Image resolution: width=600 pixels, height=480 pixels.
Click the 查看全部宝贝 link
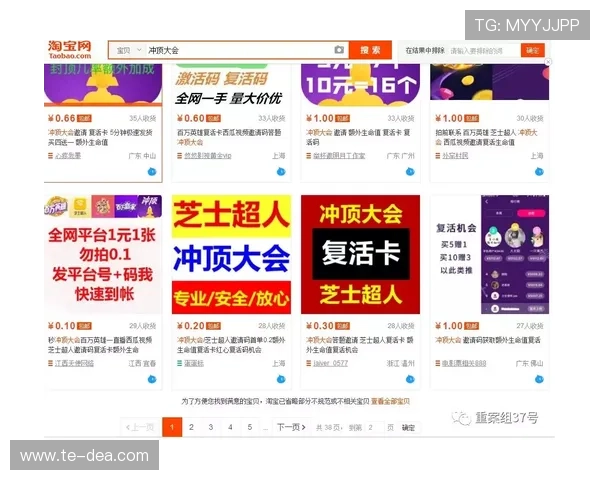(x=390, y=401)
